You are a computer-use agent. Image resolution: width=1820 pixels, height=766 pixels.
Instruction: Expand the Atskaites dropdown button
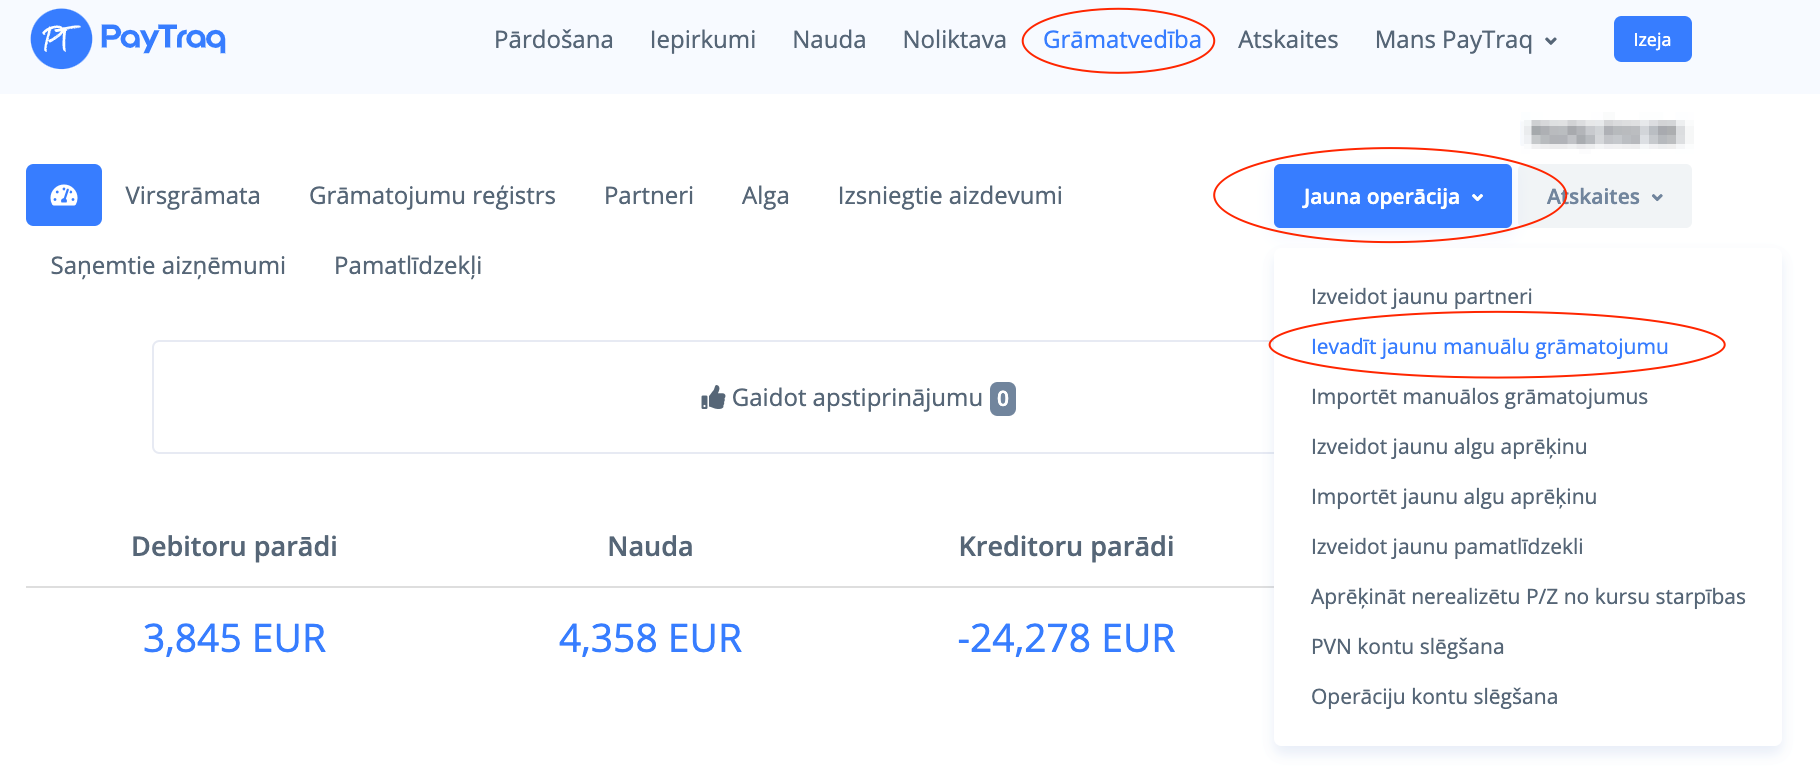[x=1604, y=196]
